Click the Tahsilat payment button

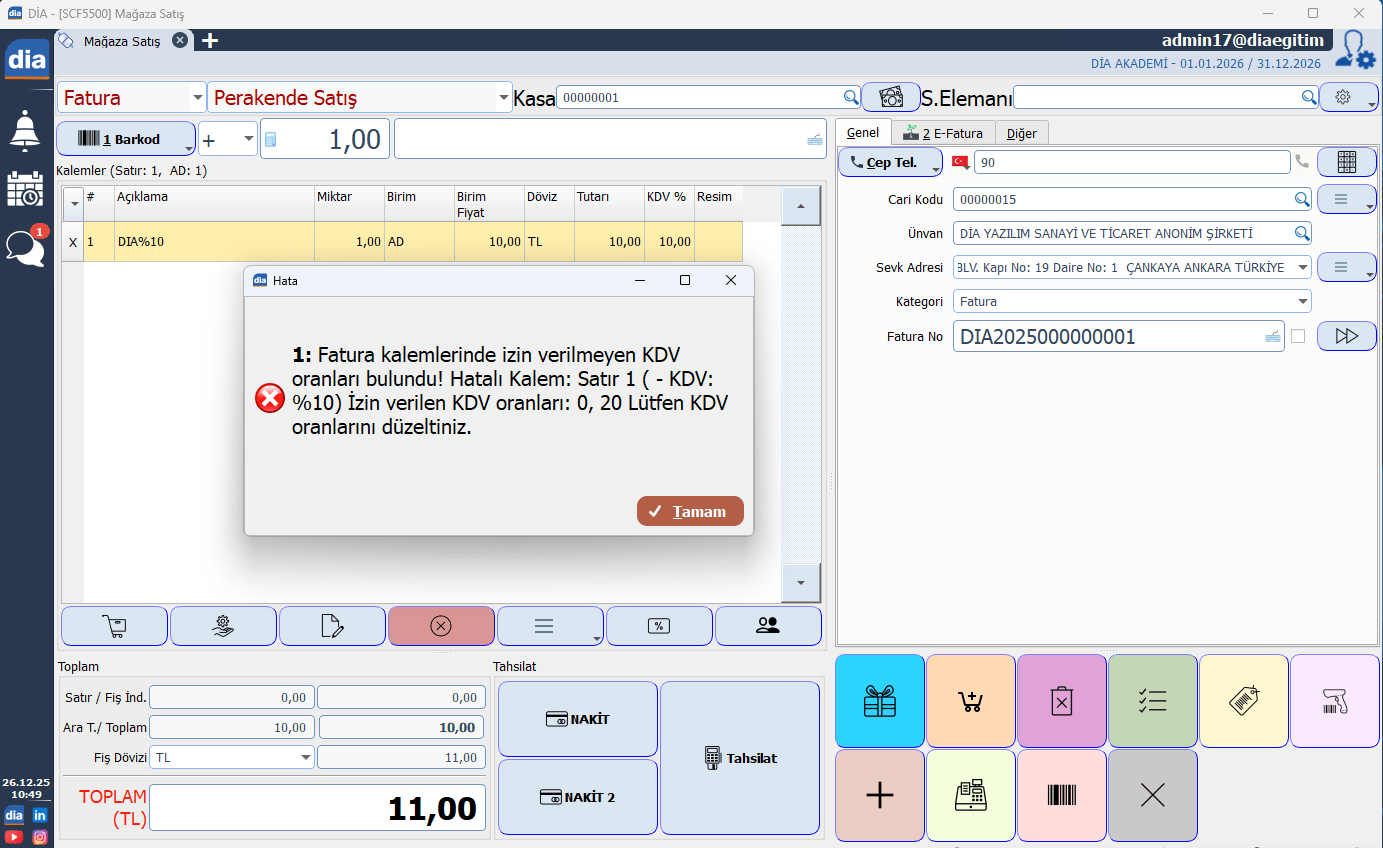coord(740,758)
